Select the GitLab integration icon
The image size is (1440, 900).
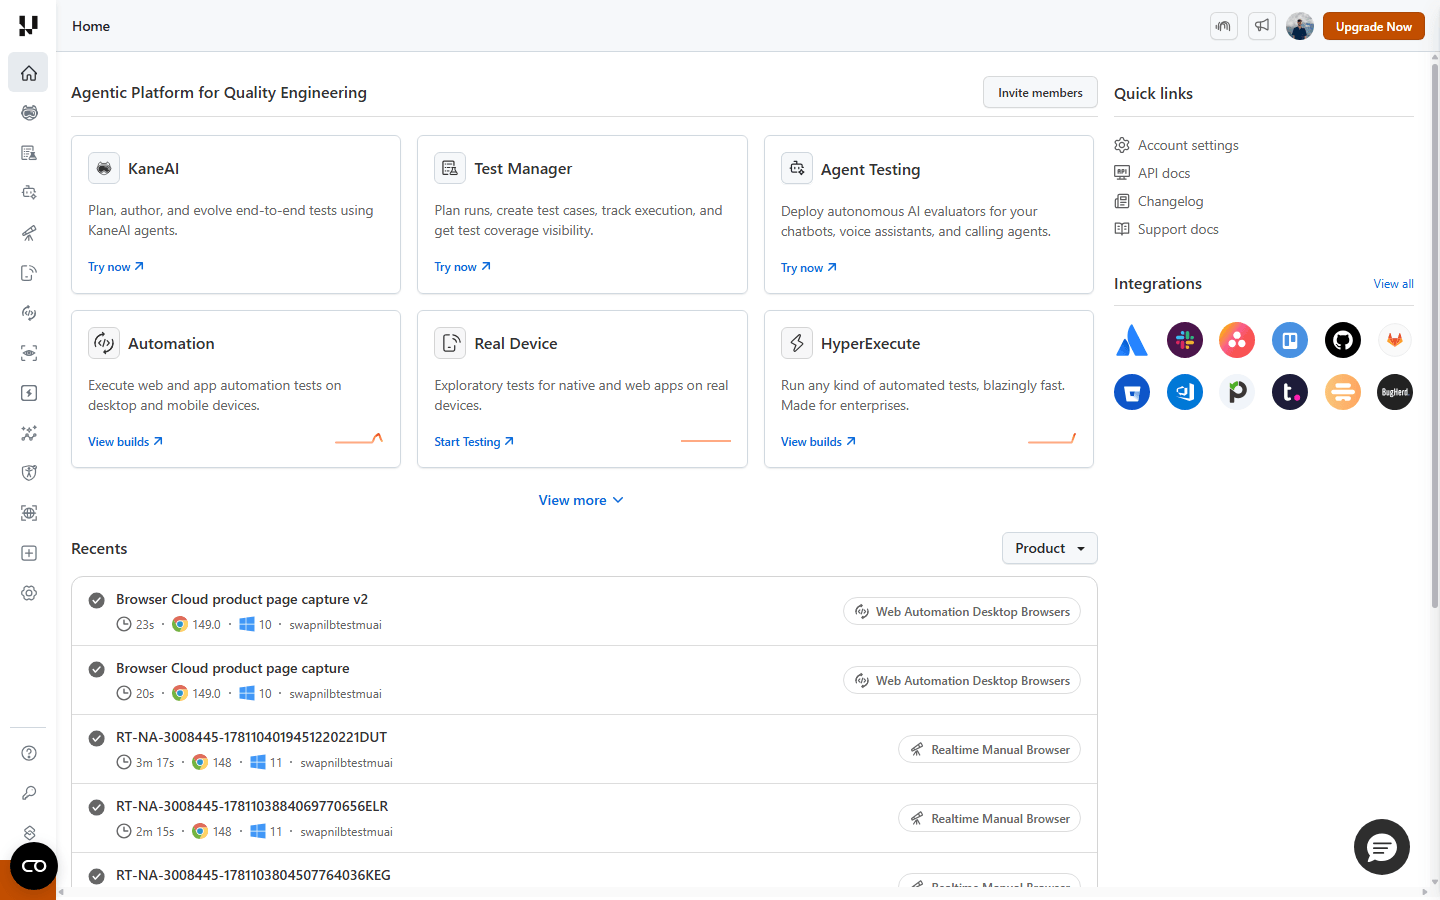[1395, 340]
